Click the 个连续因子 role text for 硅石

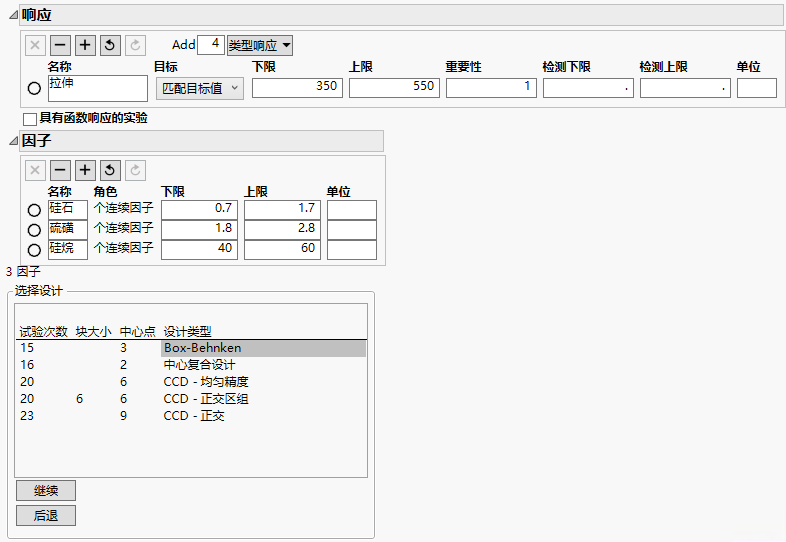pos(123,208)
